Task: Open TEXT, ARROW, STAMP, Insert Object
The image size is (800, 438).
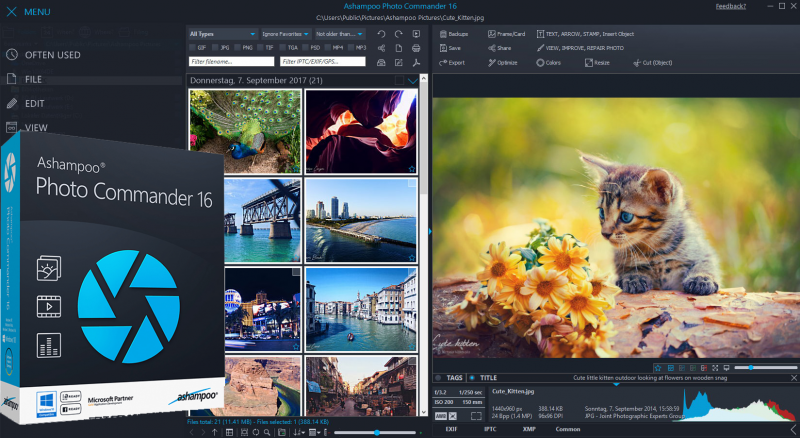Action: 585,34
